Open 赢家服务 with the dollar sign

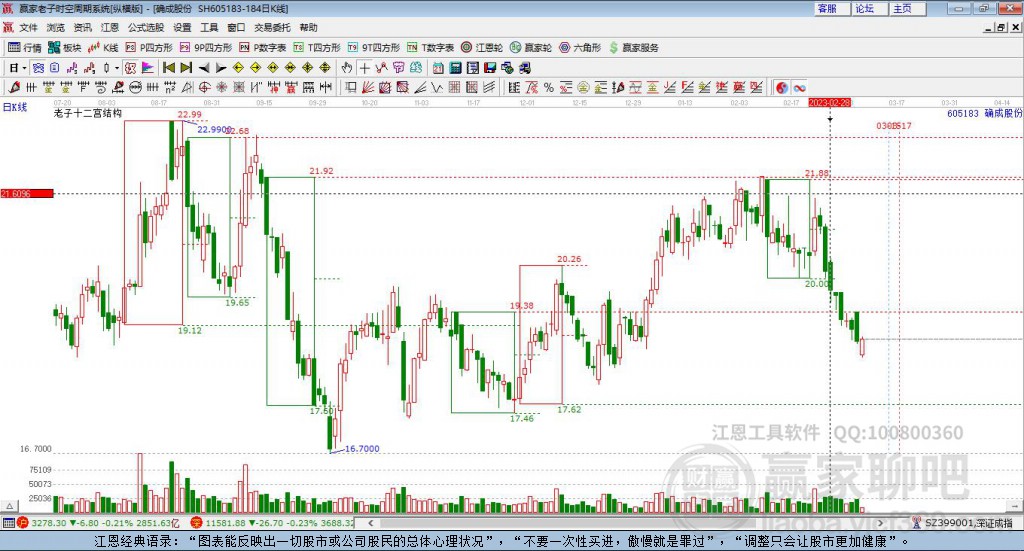pyautogui.click(x=633, y=48)
